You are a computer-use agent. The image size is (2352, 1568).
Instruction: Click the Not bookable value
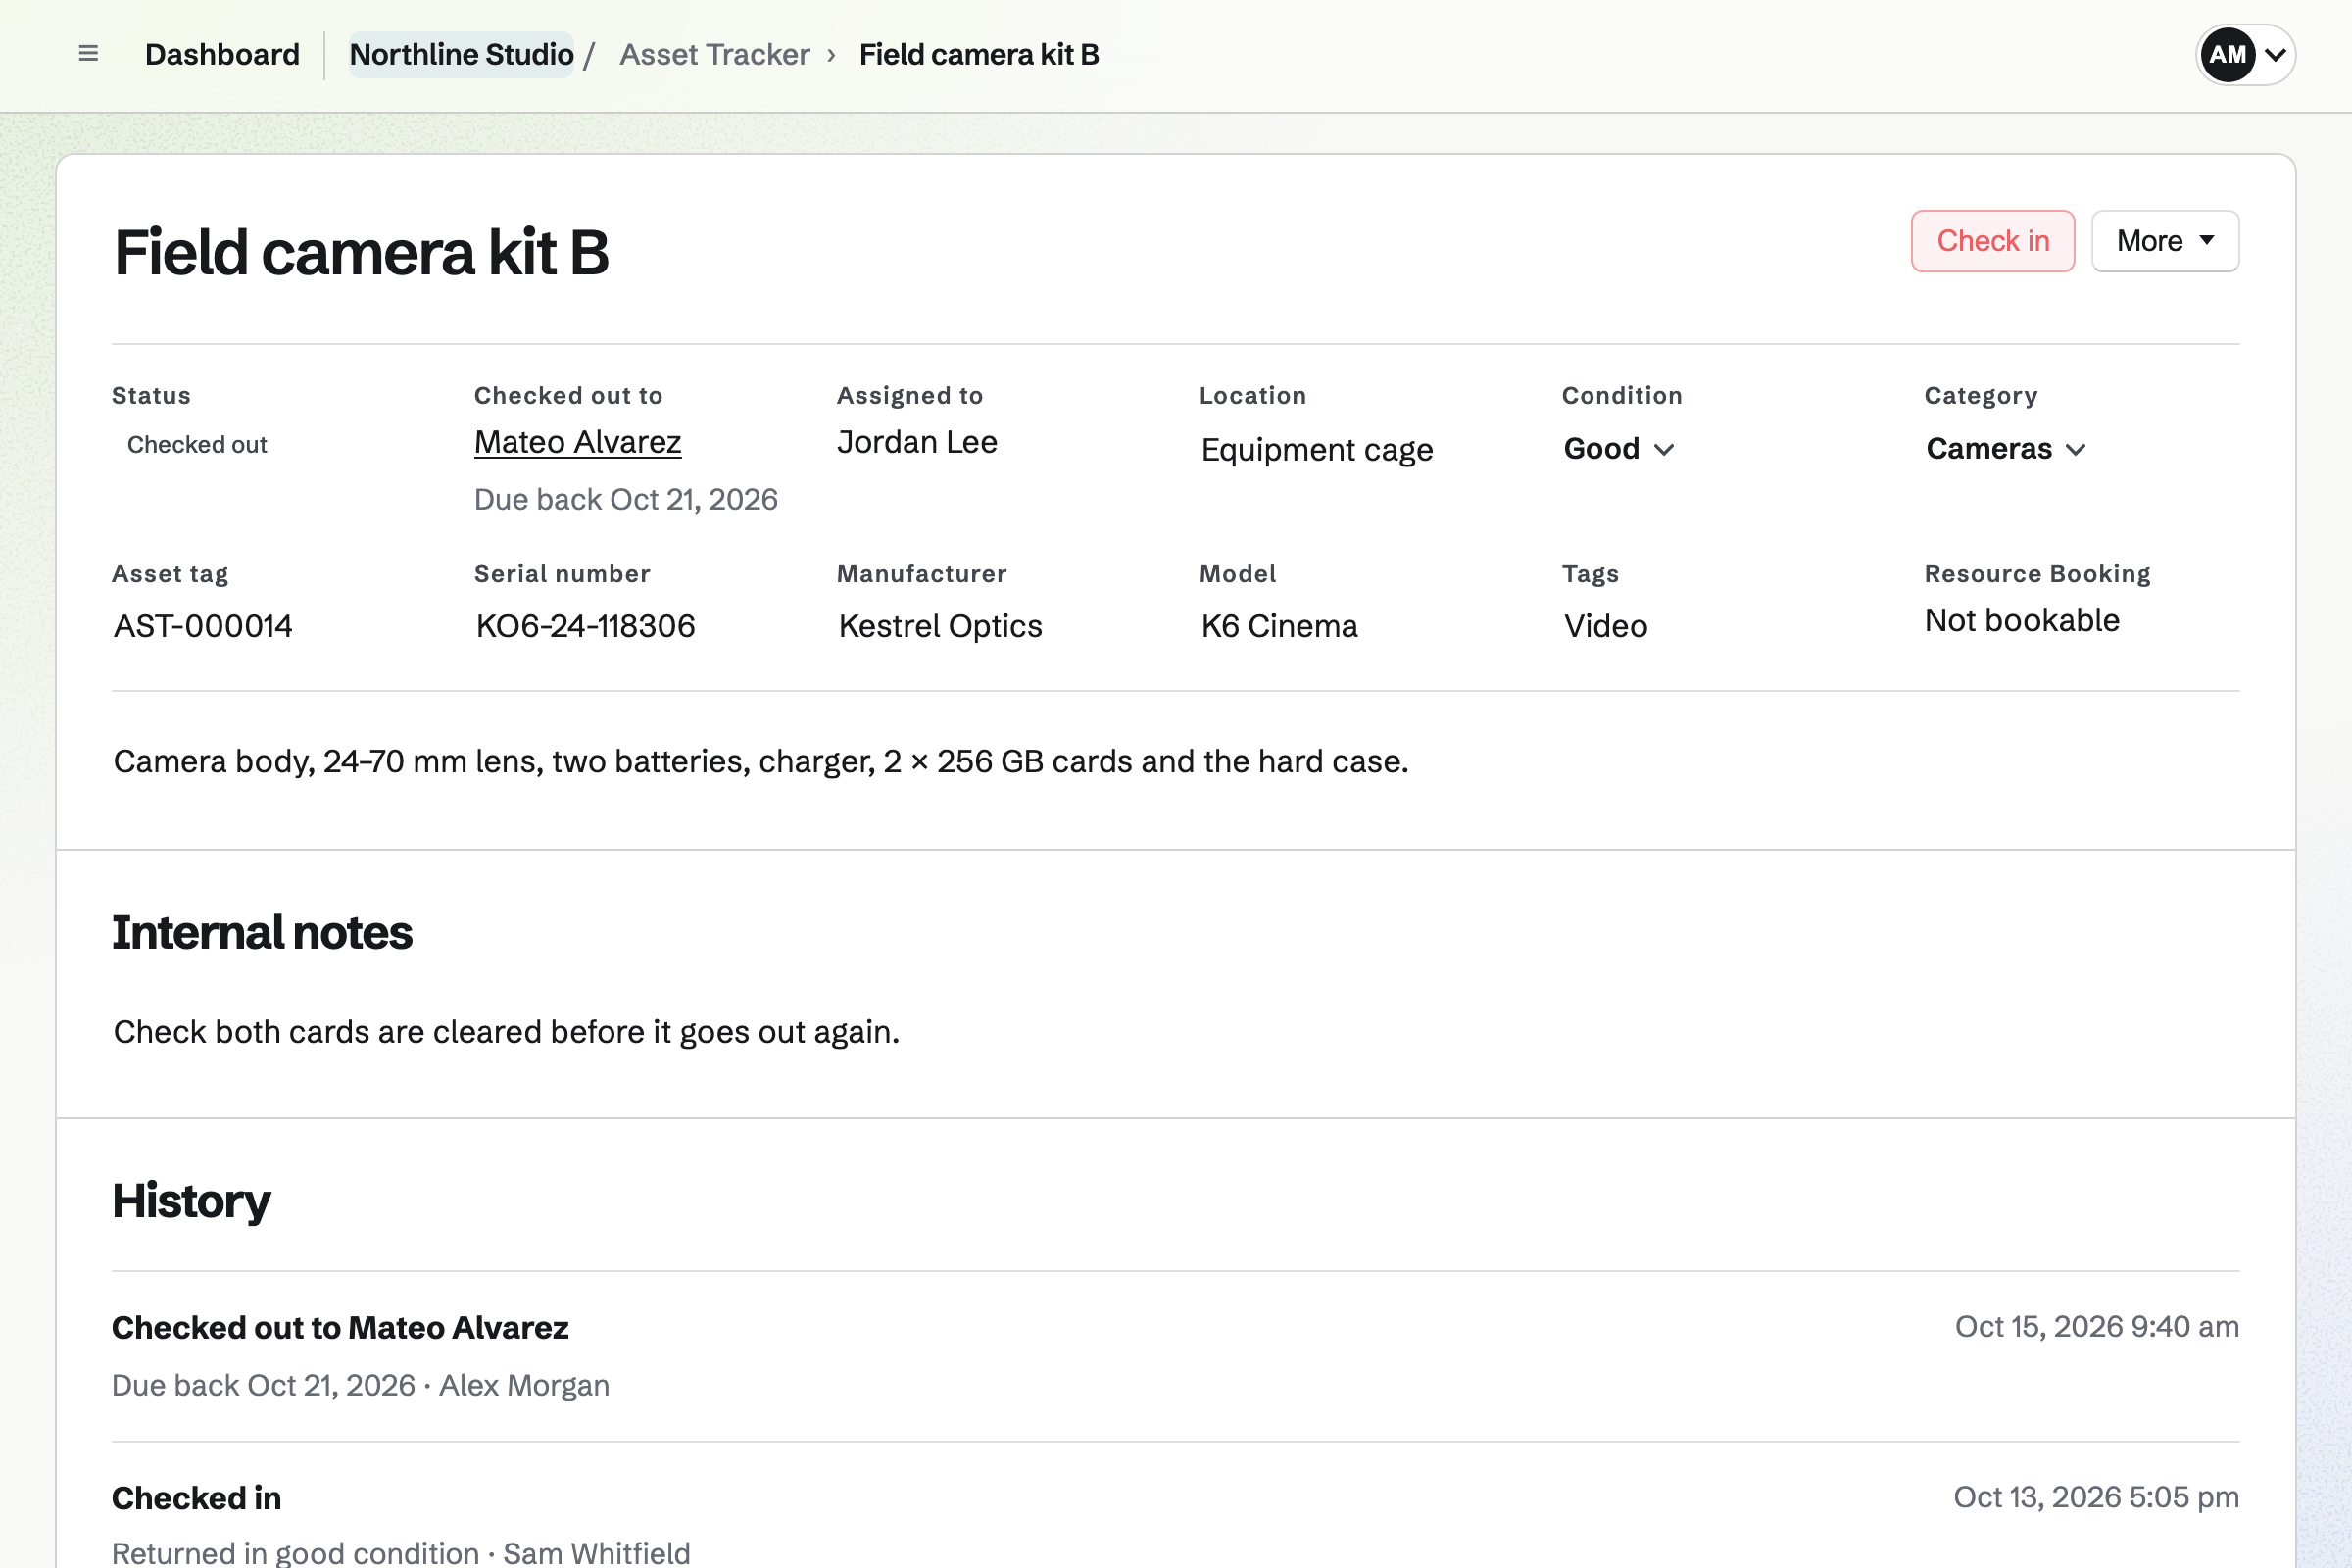2022,621
